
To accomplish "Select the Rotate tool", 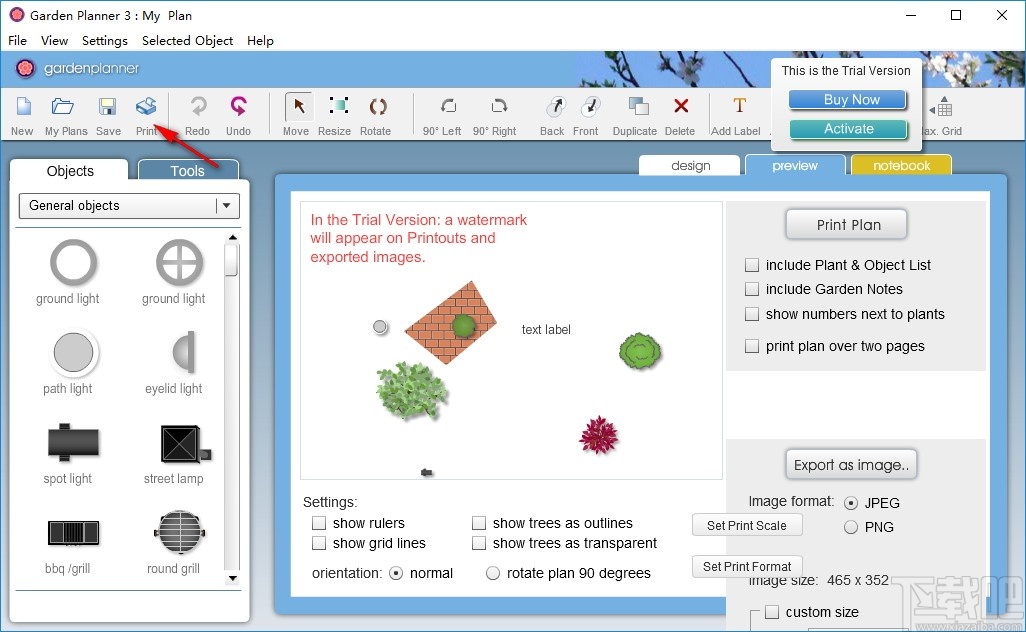I will (377, 114).
